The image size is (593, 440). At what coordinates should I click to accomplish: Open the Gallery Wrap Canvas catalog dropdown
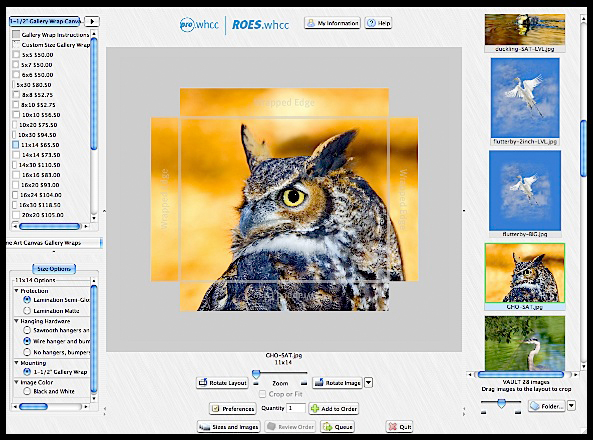45,21
